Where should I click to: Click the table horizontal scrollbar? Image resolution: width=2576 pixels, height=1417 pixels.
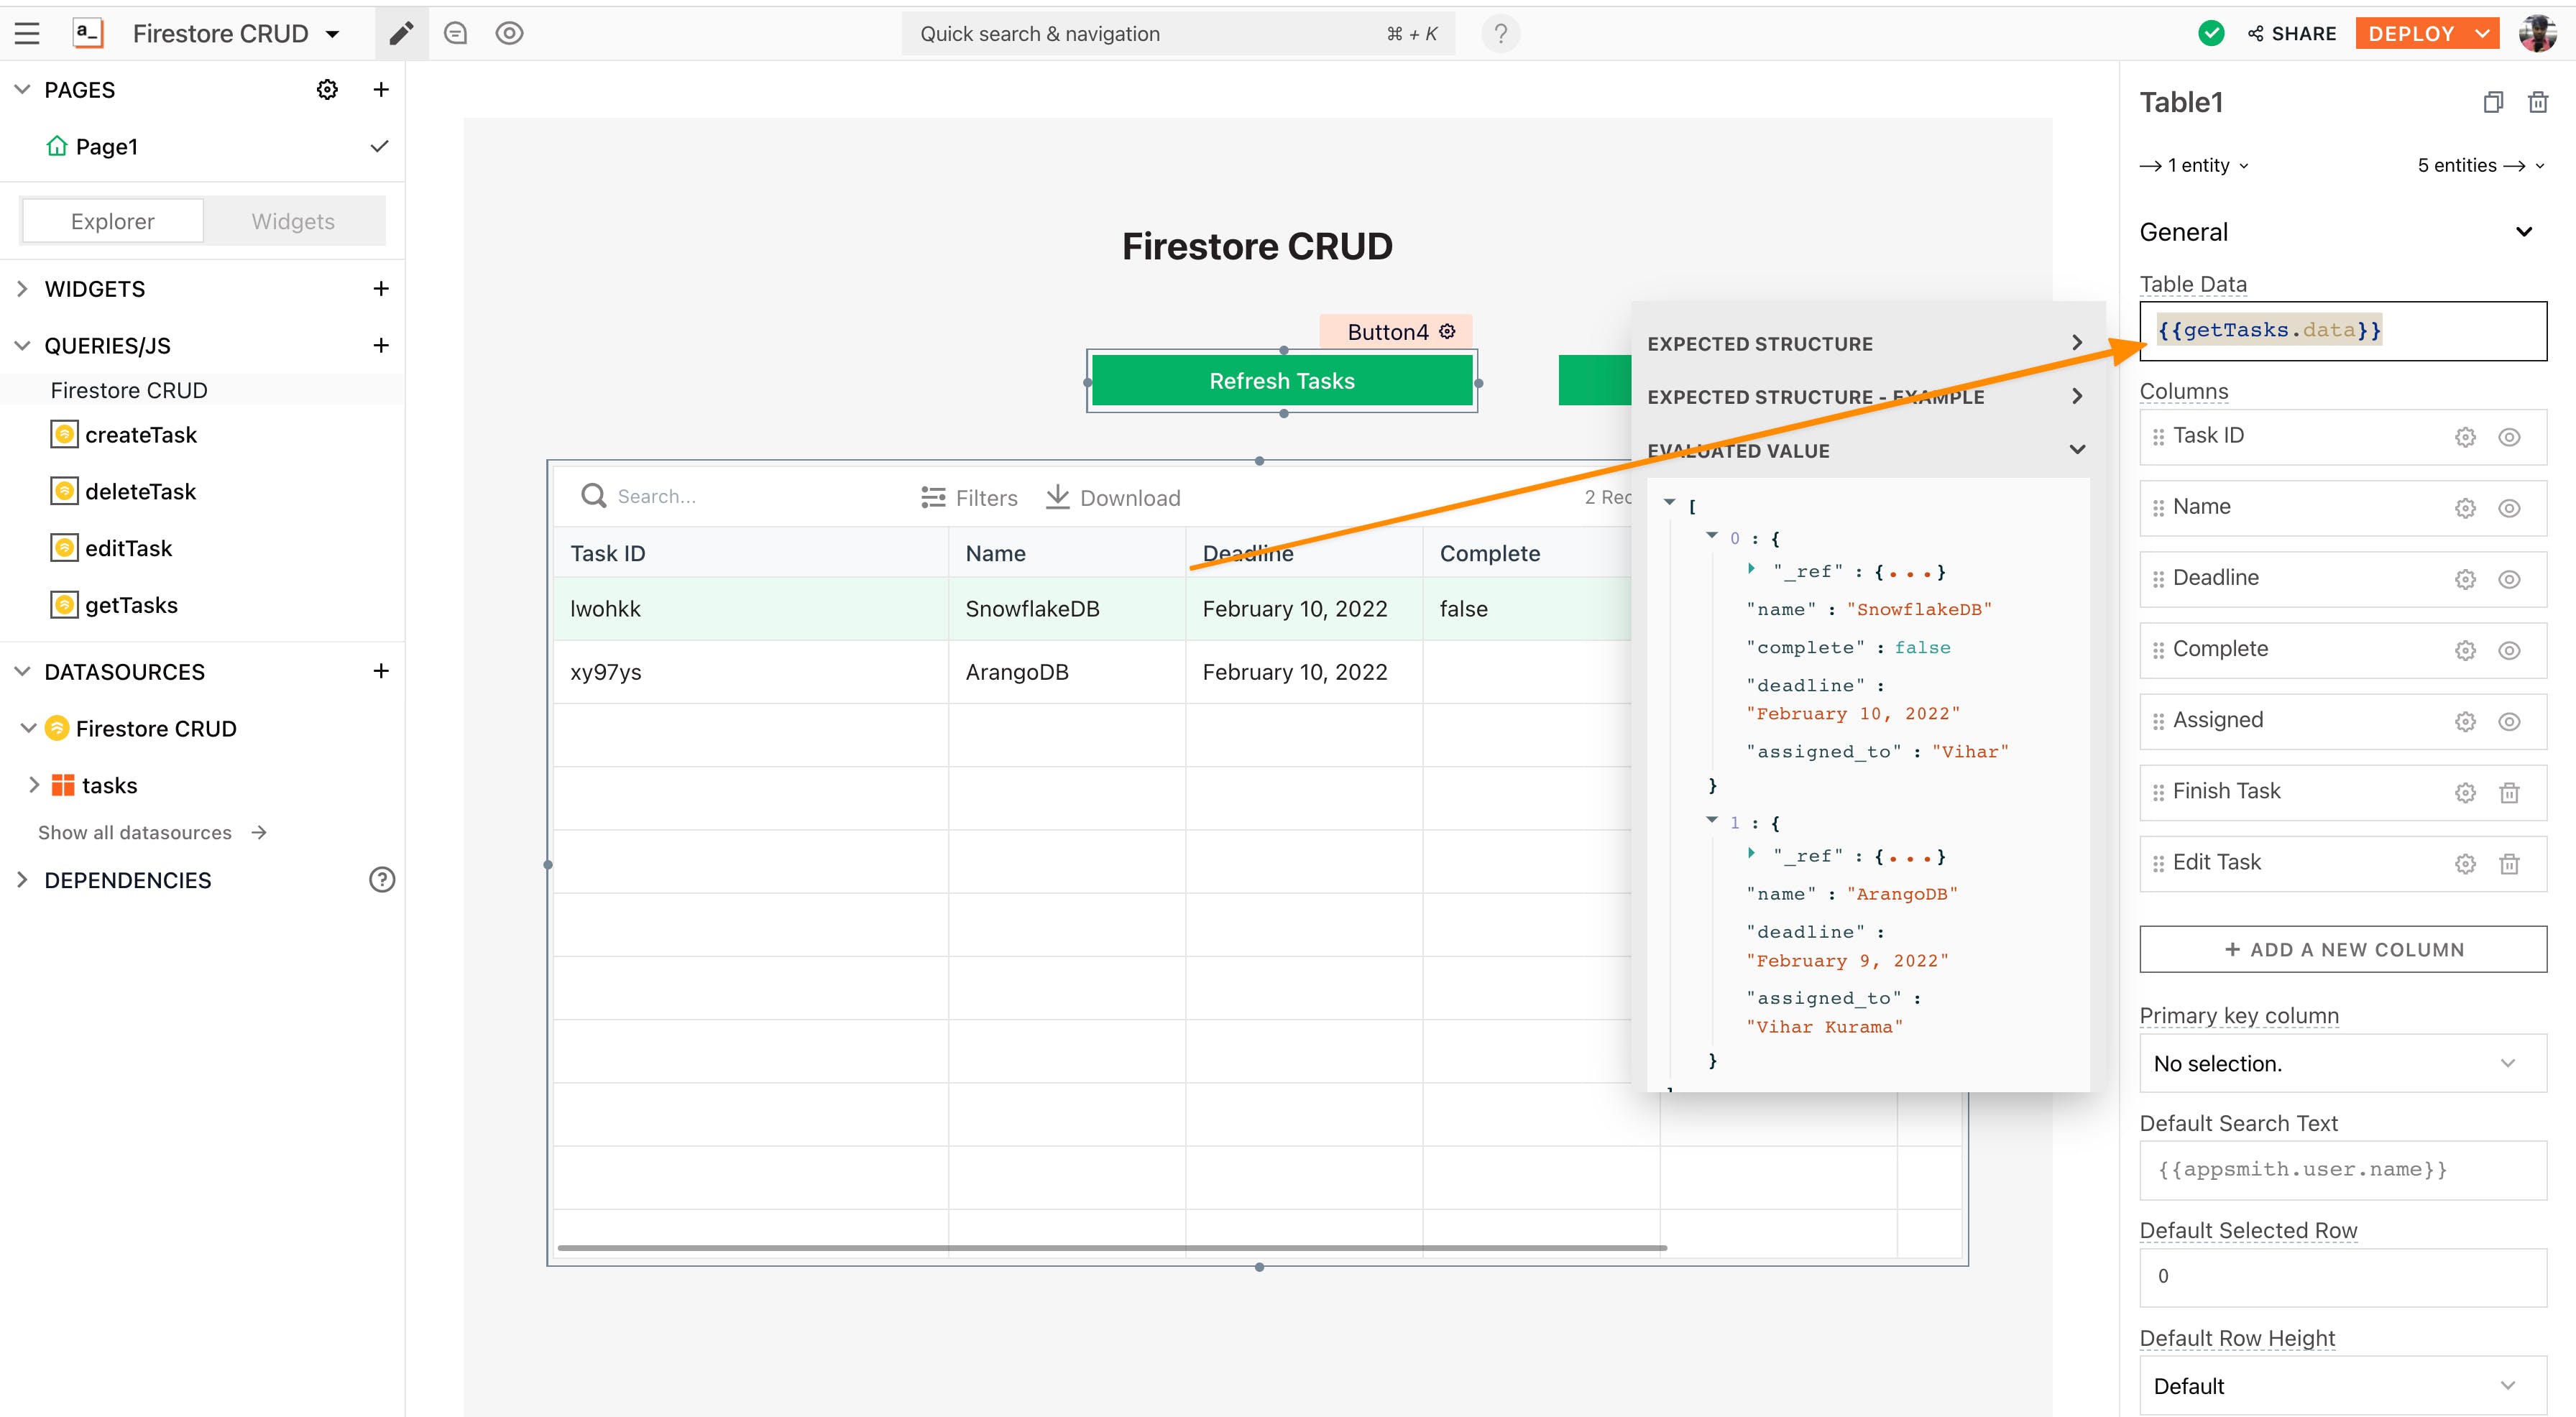pyautogui.click(x=1110, y=1248)
